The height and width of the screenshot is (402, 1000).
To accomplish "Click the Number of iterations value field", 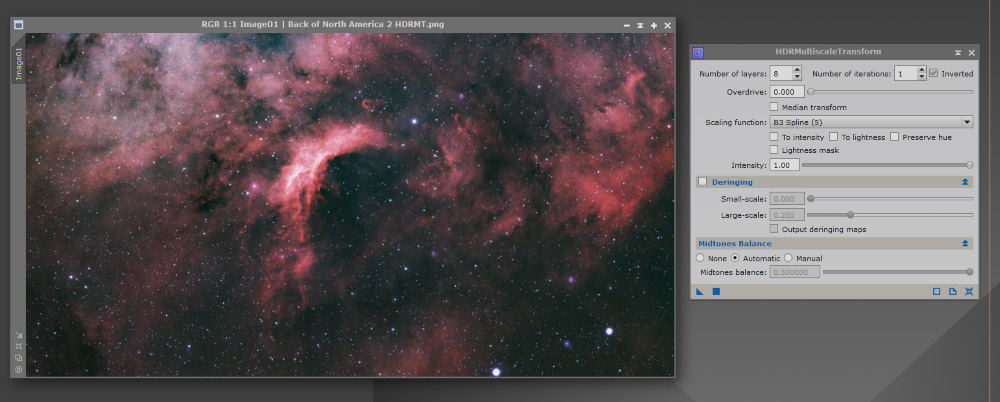I will (905, 73).
